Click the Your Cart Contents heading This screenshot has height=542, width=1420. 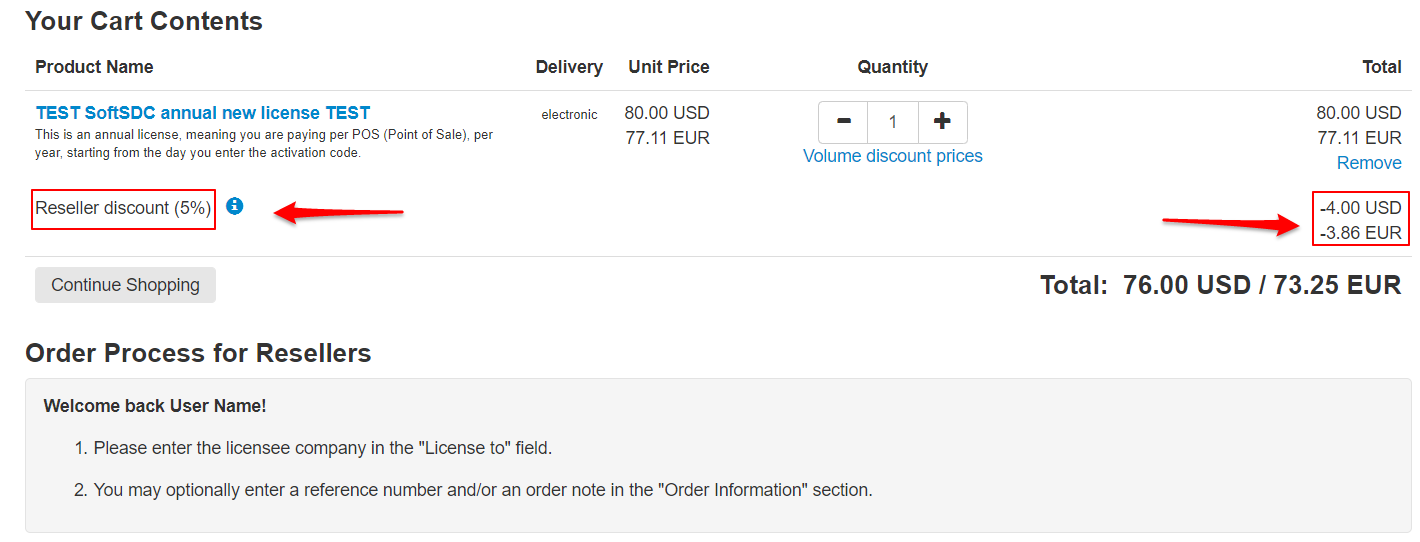pyautogui.click(x=144, y=21)
